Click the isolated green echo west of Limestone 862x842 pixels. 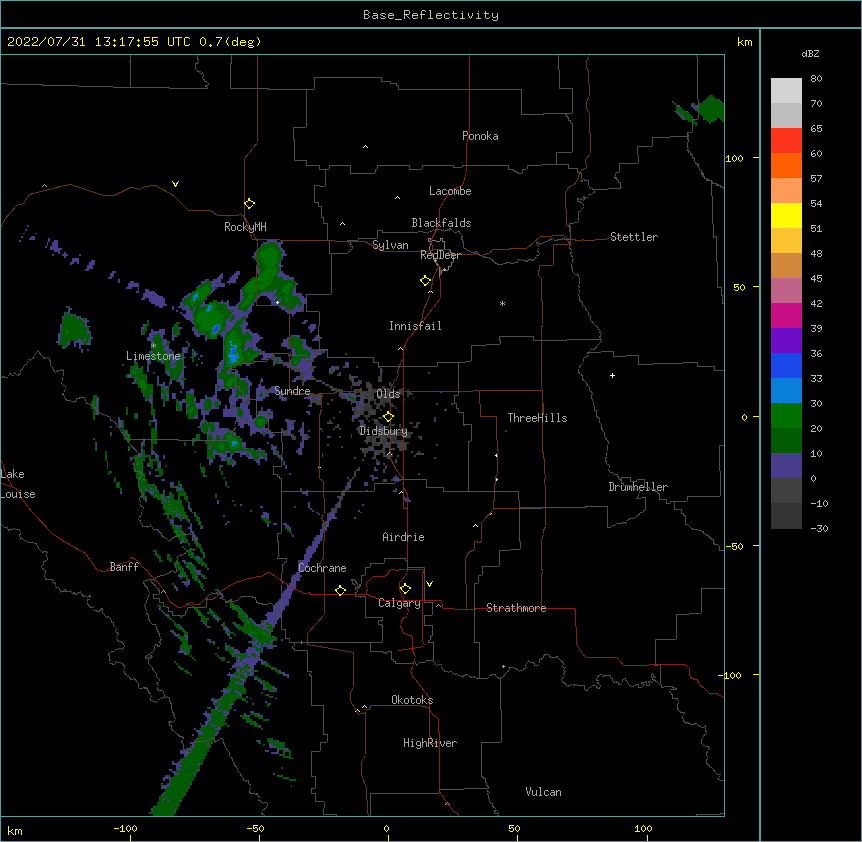(74, 330)
